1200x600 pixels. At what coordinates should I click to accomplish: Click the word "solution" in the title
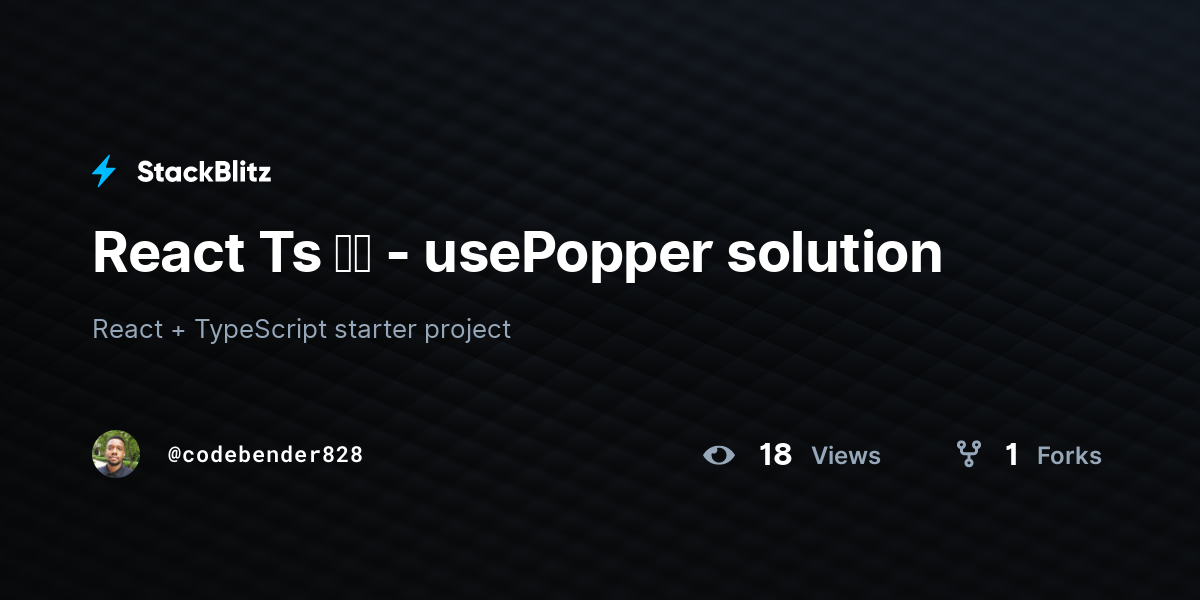tap(835, 252)
